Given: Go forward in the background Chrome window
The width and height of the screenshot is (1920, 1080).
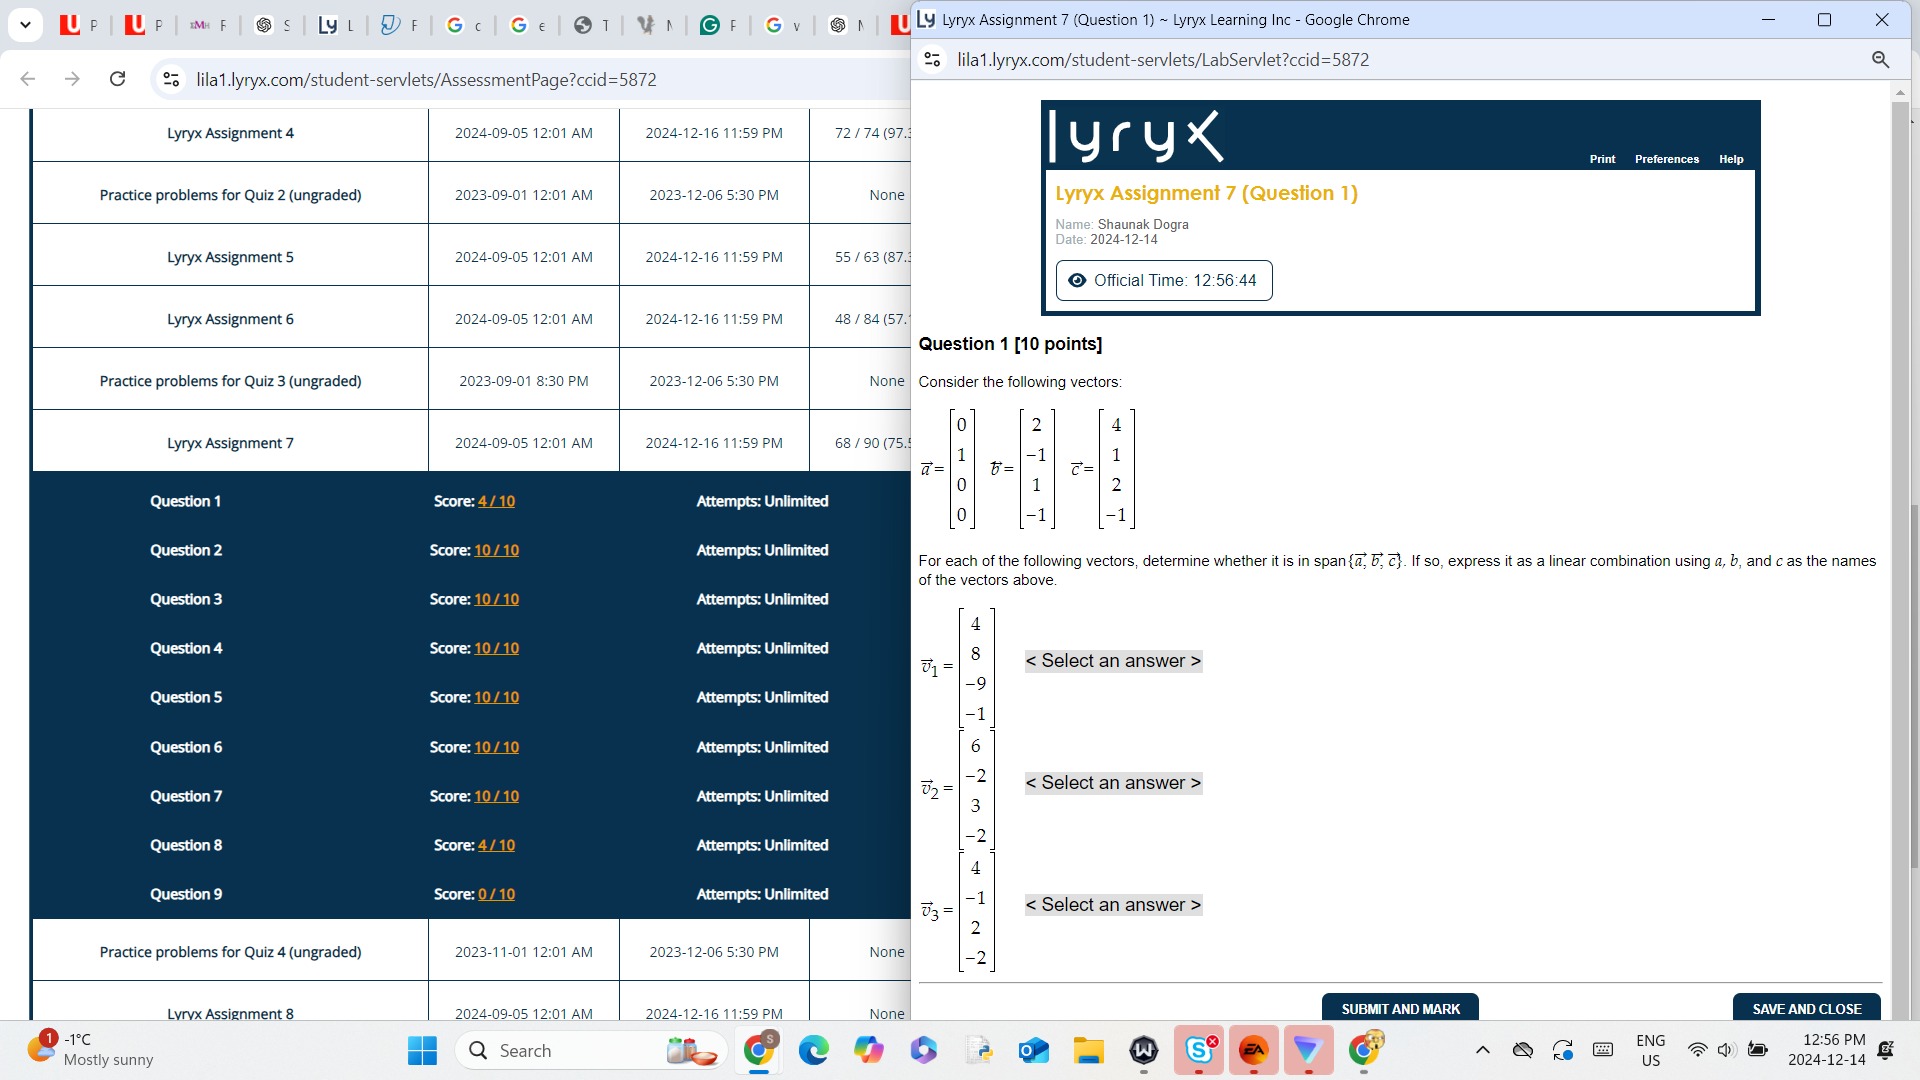Looking at the screenshot, I should tap(72, 79).
